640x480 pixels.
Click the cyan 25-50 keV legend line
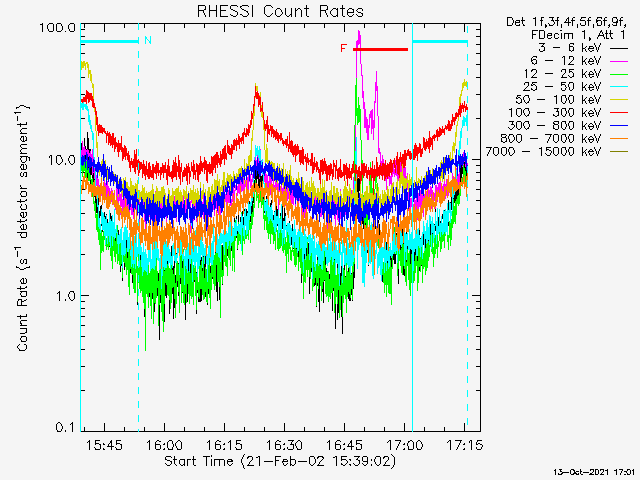[x=619, y=87]
